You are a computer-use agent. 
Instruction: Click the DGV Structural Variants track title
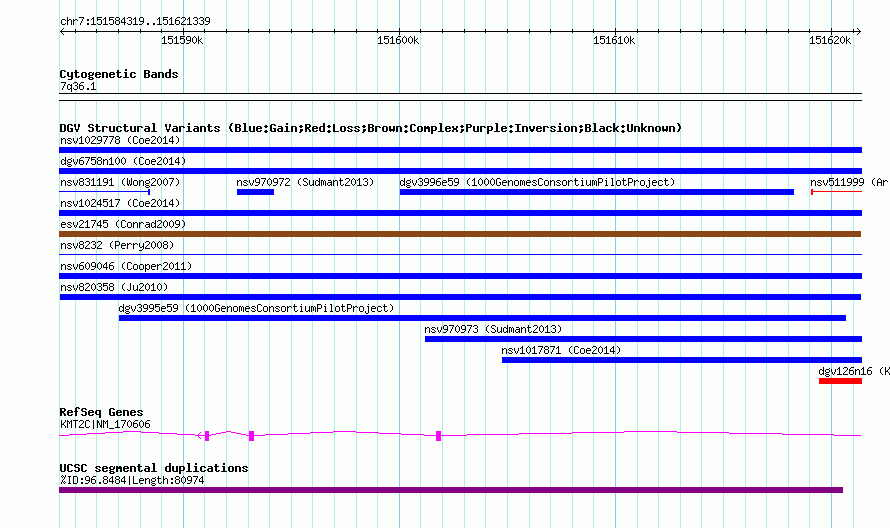coord(371,128)
